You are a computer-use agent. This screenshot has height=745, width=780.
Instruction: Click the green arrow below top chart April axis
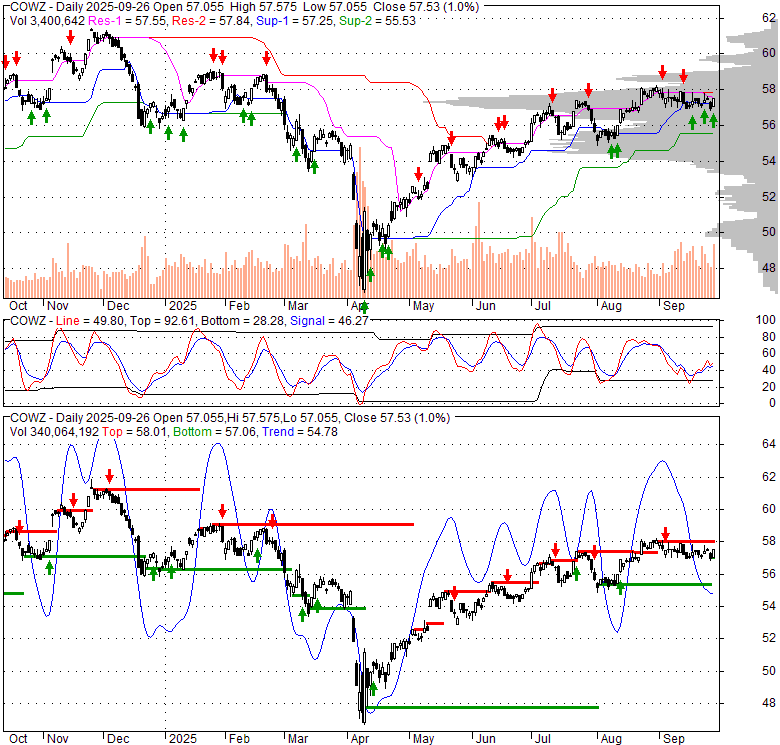click(x=365, y=306)
